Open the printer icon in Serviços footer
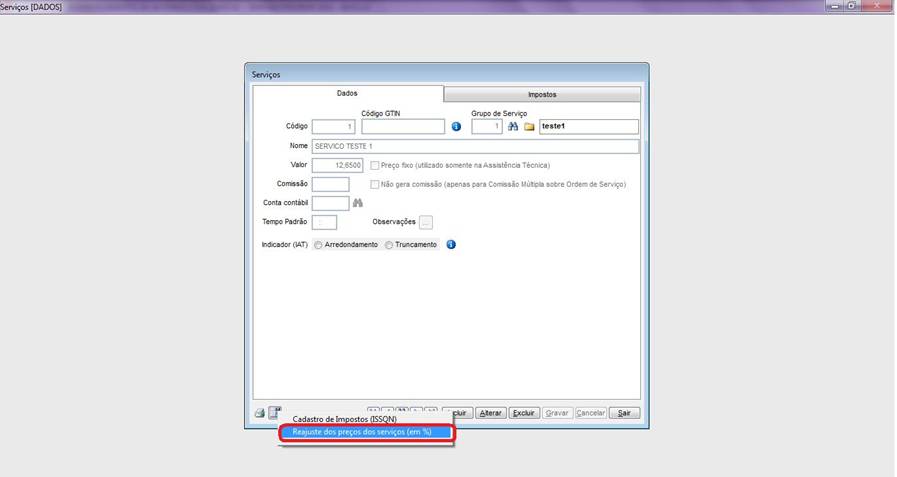Screen dimensions: 897x477 point(260,413)
